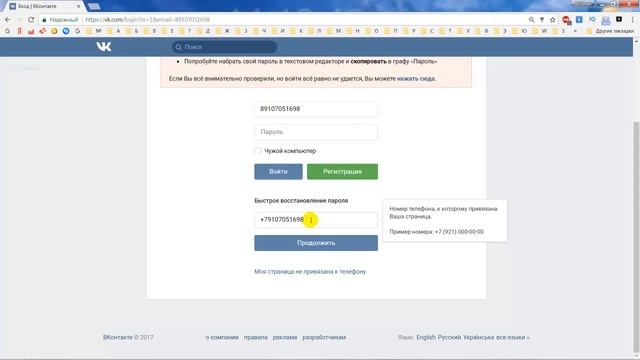
Task: Open the yellow circle bookmark icon
Action: (x=54, y=31)
